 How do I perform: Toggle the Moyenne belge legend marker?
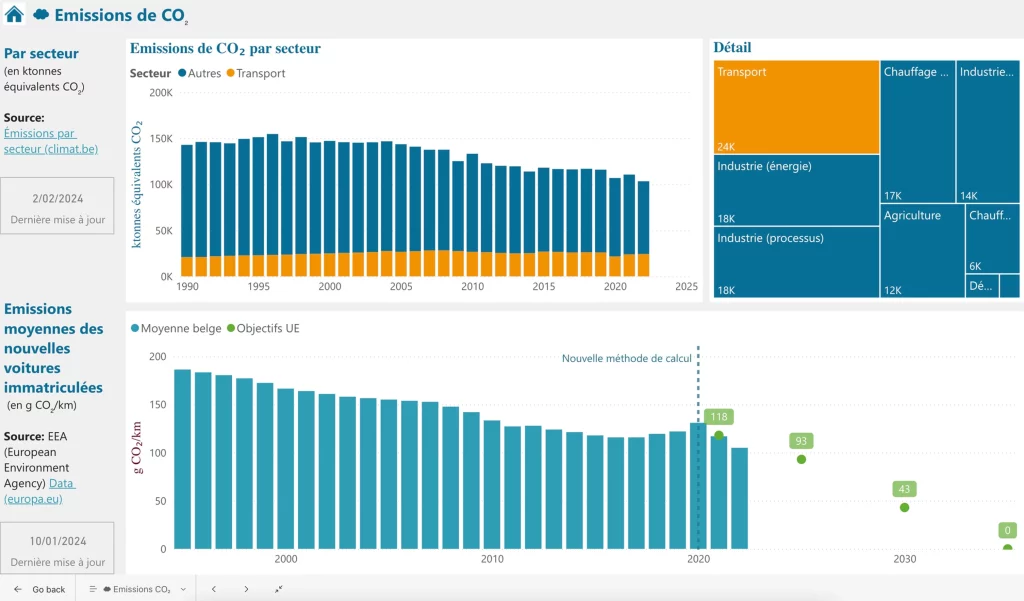(x=135, y=328)
